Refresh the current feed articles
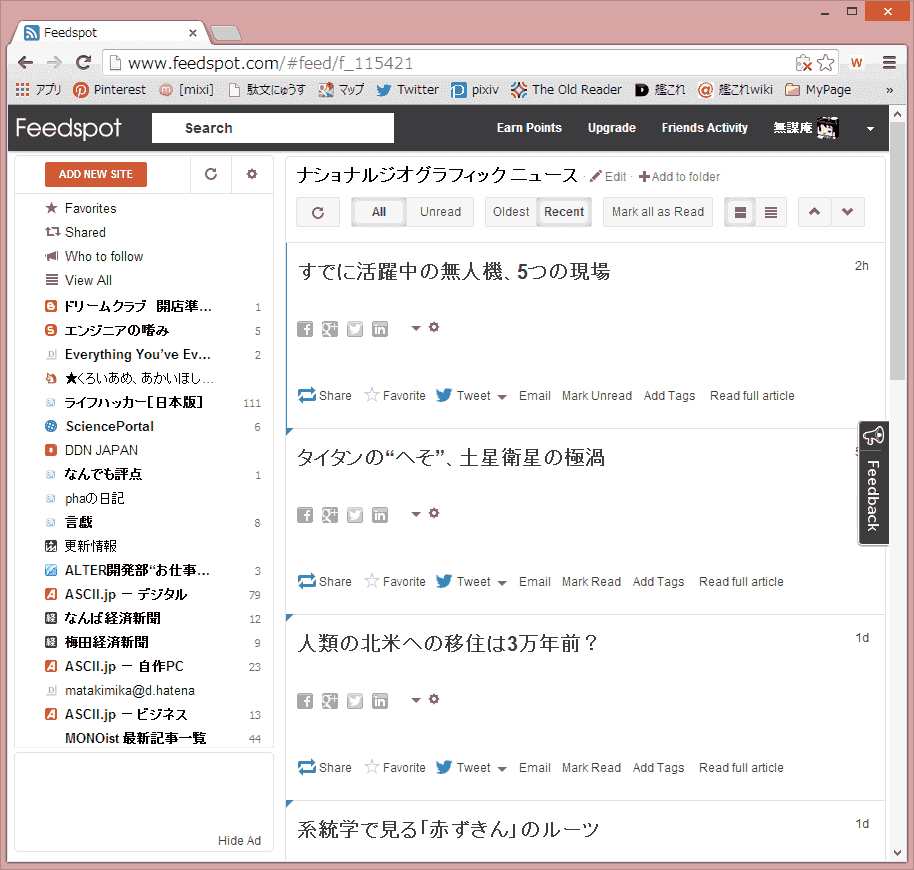Screen dimensions: 914x870 click(x=318, y=212)
